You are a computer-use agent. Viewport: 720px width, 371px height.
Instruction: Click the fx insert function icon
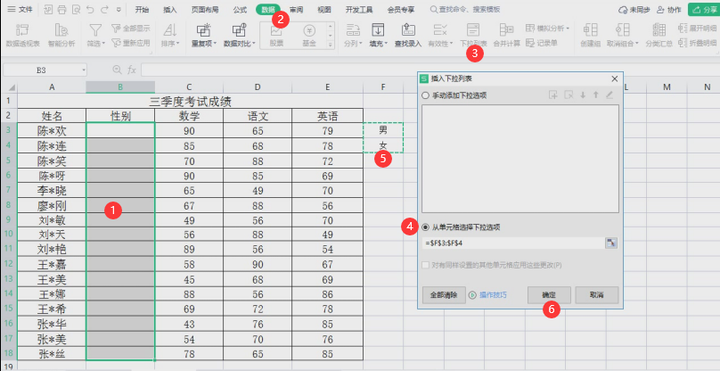(x=132, y=70)
